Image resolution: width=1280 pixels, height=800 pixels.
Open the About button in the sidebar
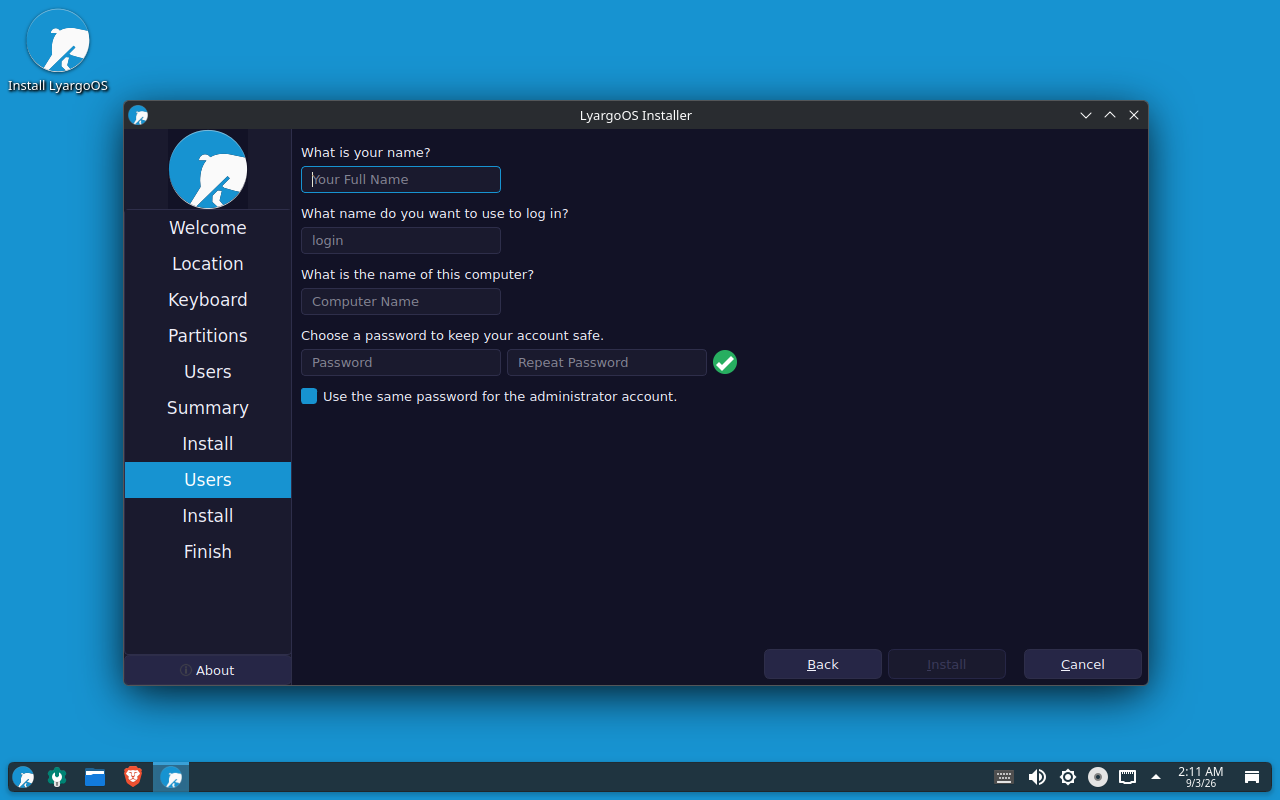click(208, 670)
